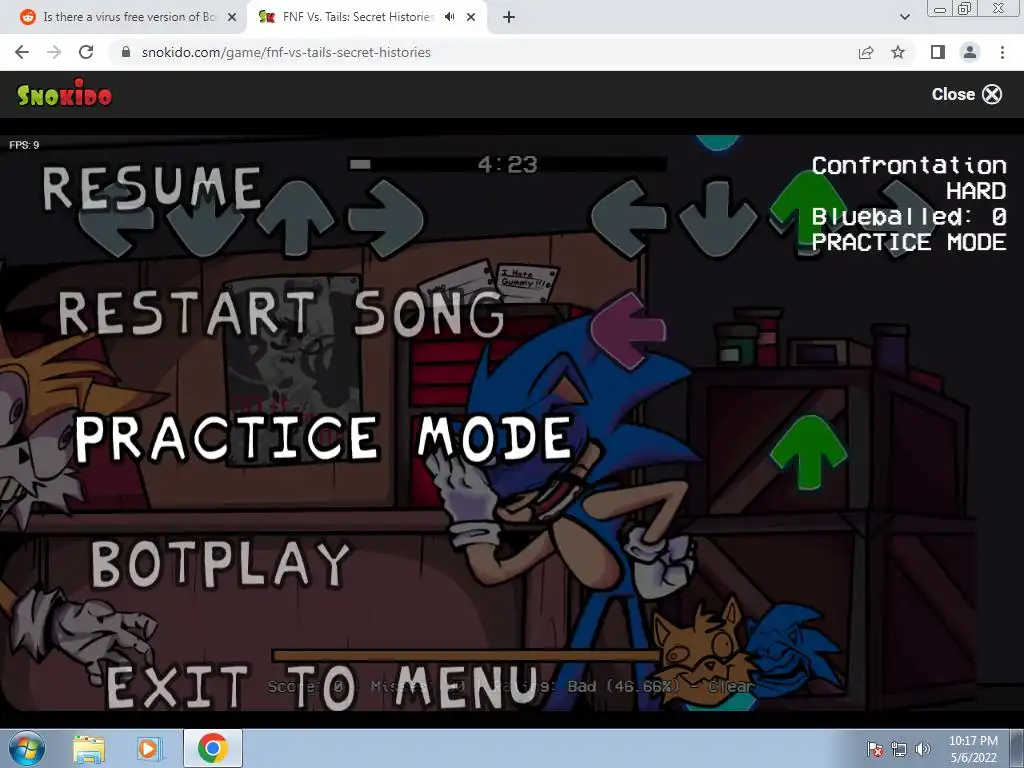
Task: Reload the Snokido page
Action: pos(86,52)
